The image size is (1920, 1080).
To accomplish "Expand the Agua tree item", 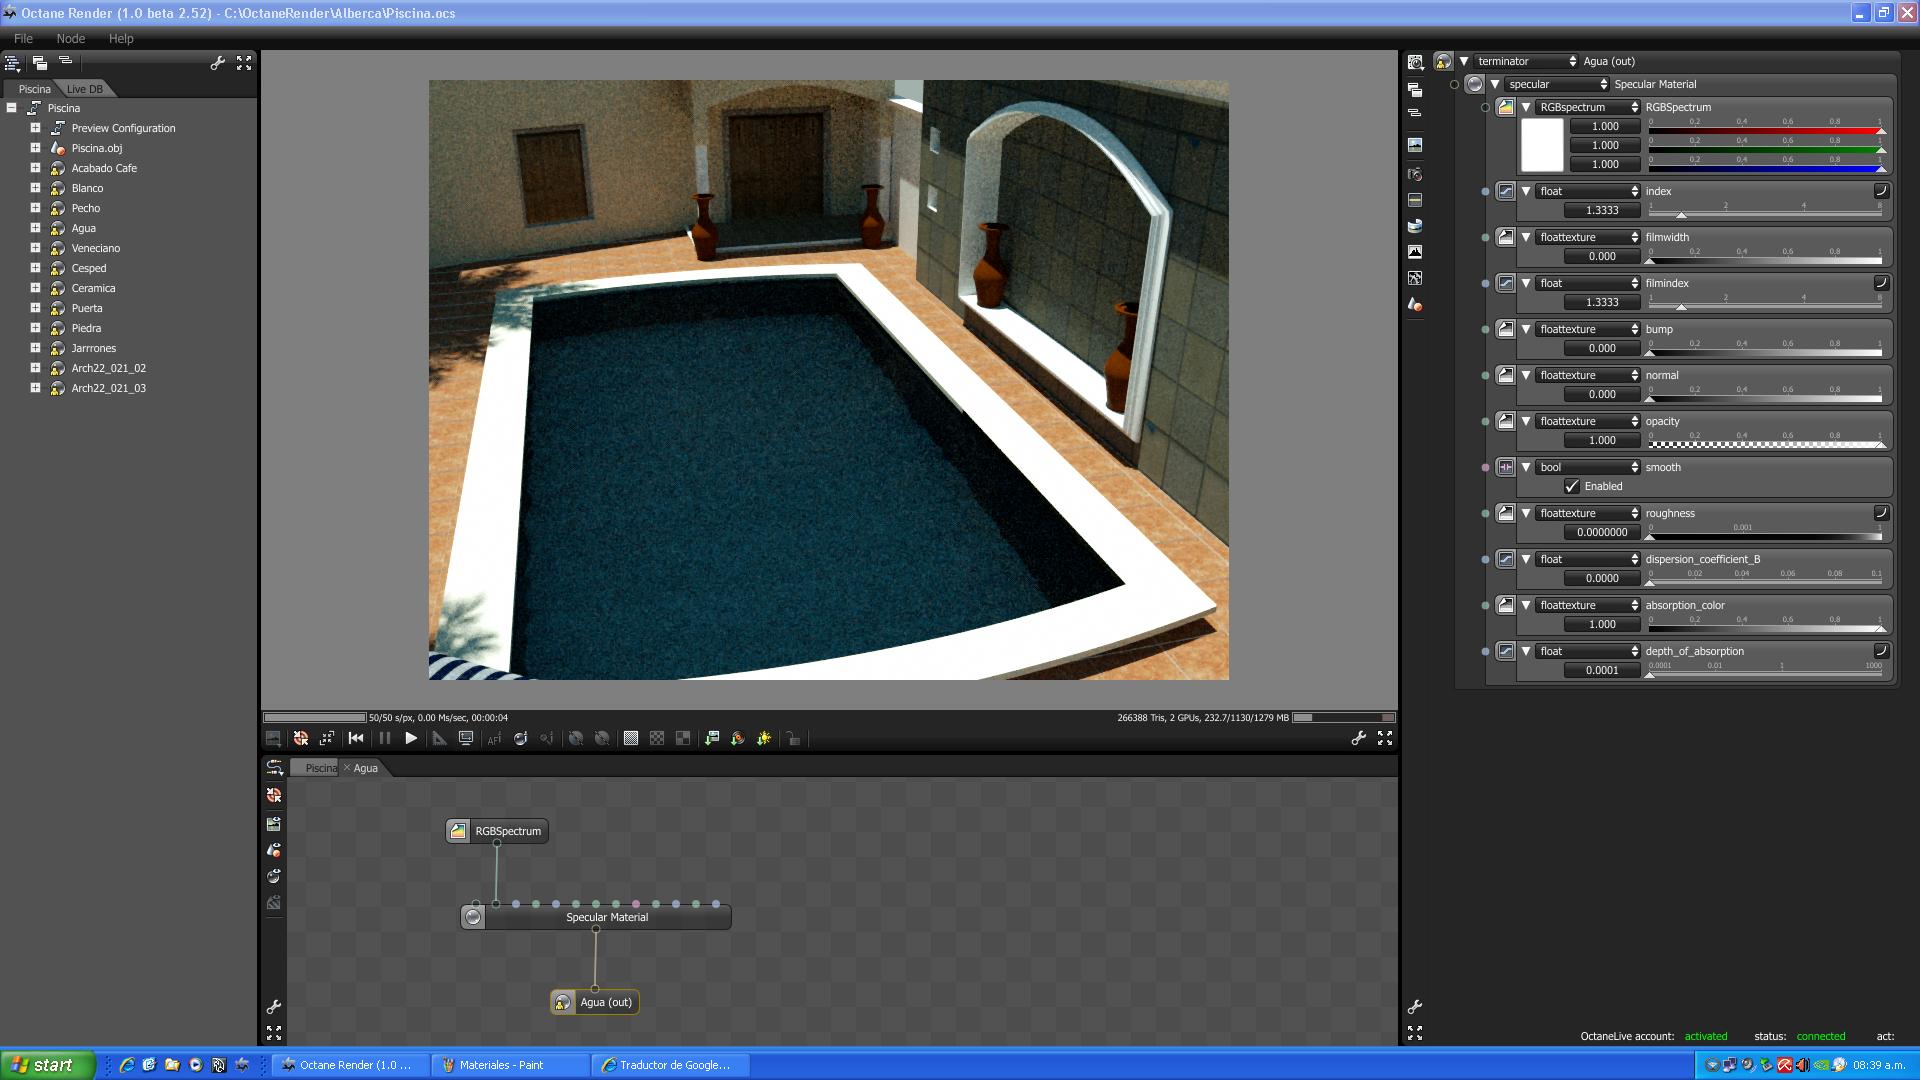I will 35,228.
